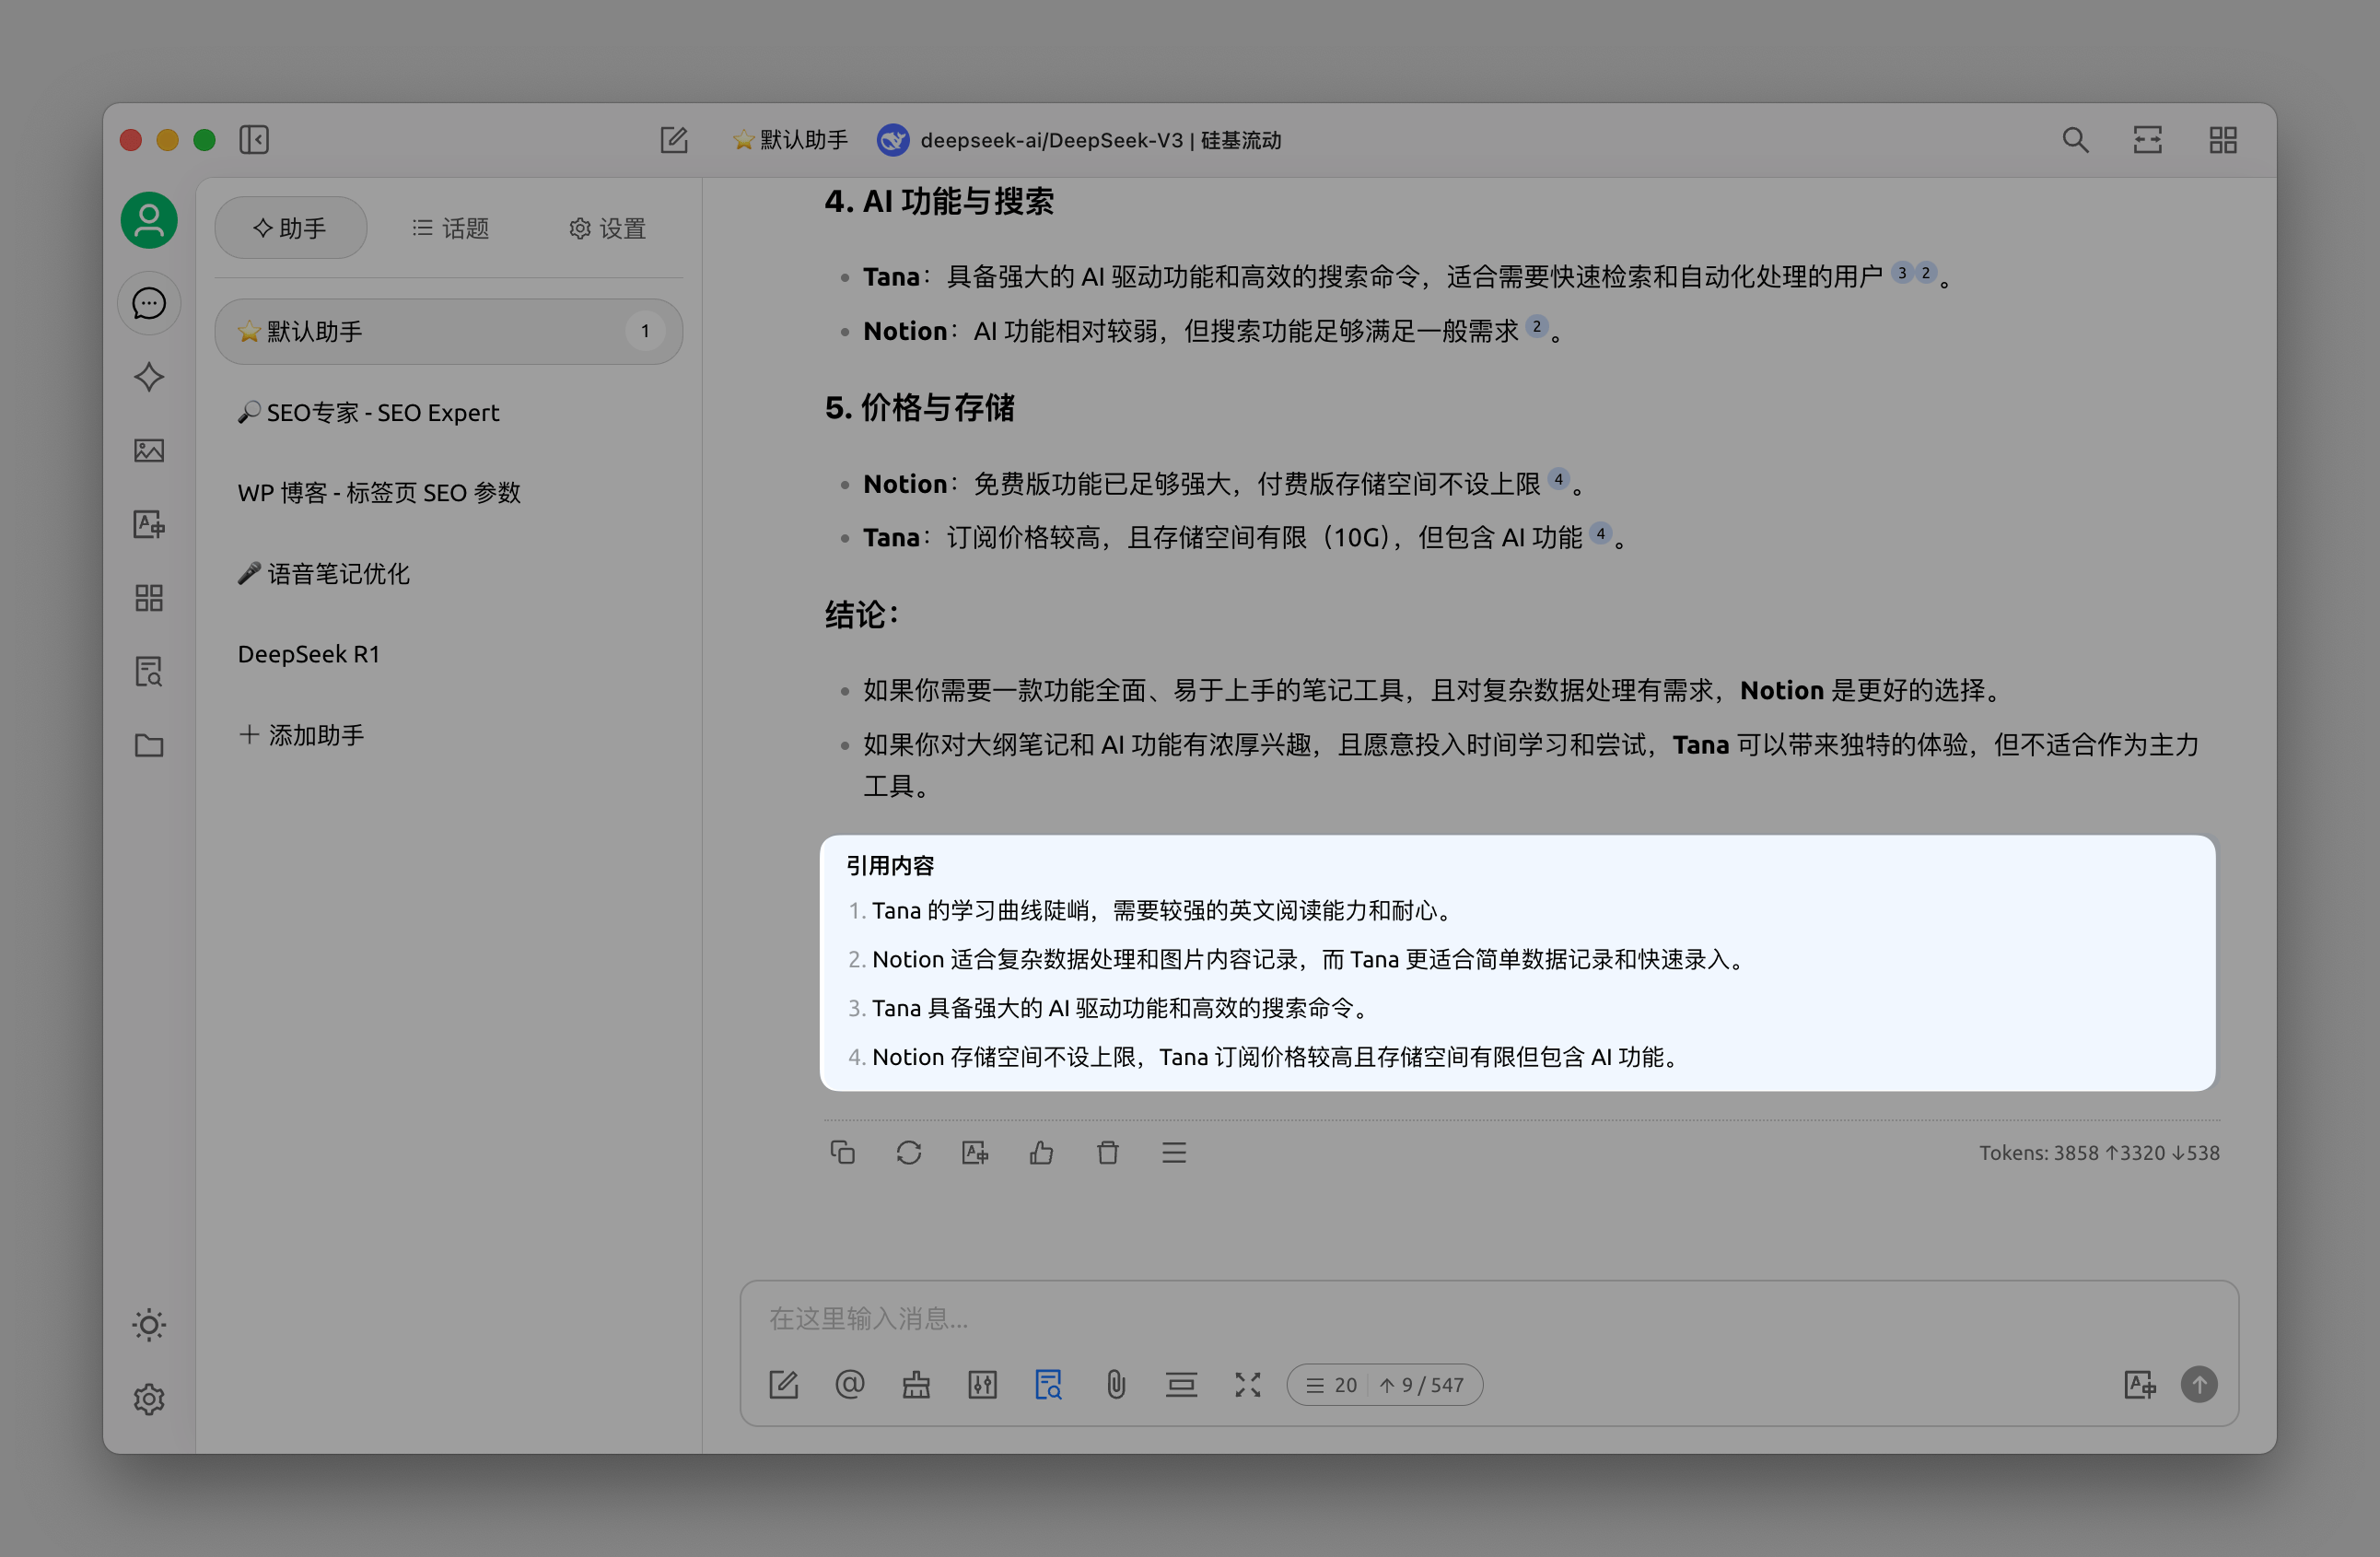The height and width of the screenshot is (1557, 2380).
Task: Open deepseek-ai/DeepSeek-V3 model selector
Action: tap(1080, 140)
